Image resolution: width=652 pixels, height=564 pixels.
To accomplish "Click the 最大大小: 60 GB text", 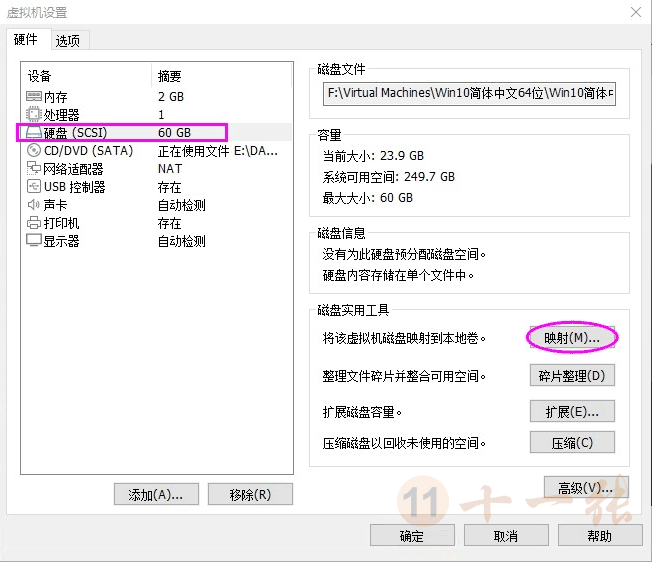I will click(368, 198).
